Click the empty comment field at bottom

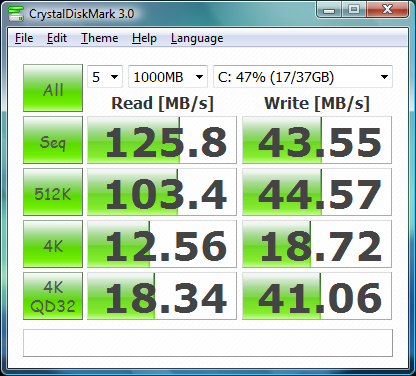click(x=208, y=343)
